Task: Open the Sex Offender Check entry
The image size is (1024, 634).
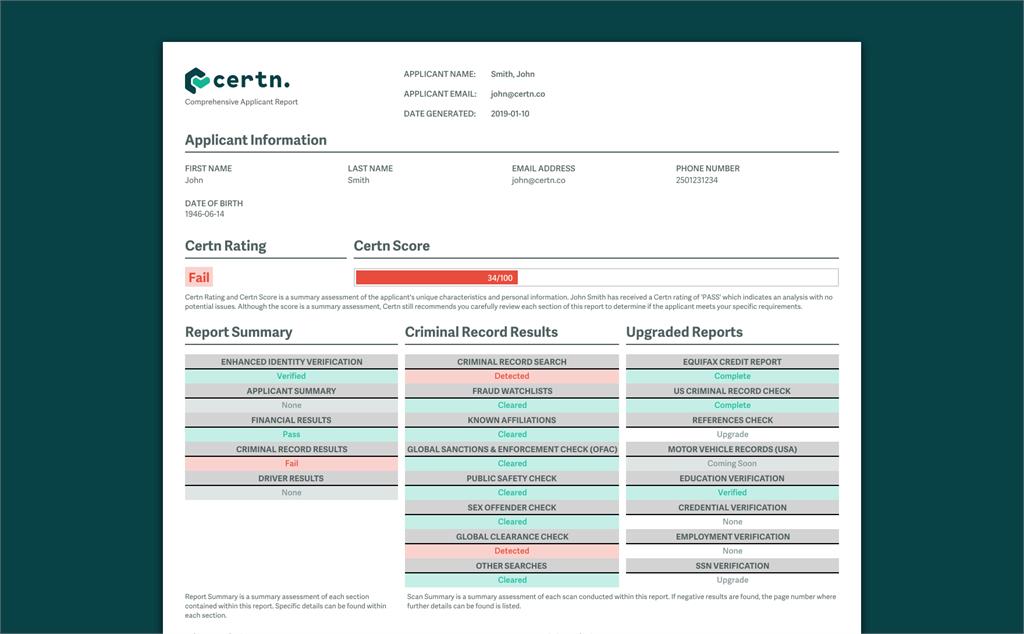Action: coord(511,507)
